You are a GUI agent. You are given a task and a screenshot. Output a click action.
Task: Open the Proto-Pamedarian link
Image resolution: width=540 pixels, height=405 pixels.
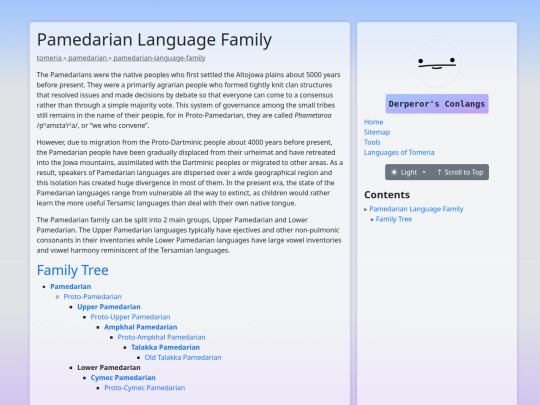click(92, 297)
